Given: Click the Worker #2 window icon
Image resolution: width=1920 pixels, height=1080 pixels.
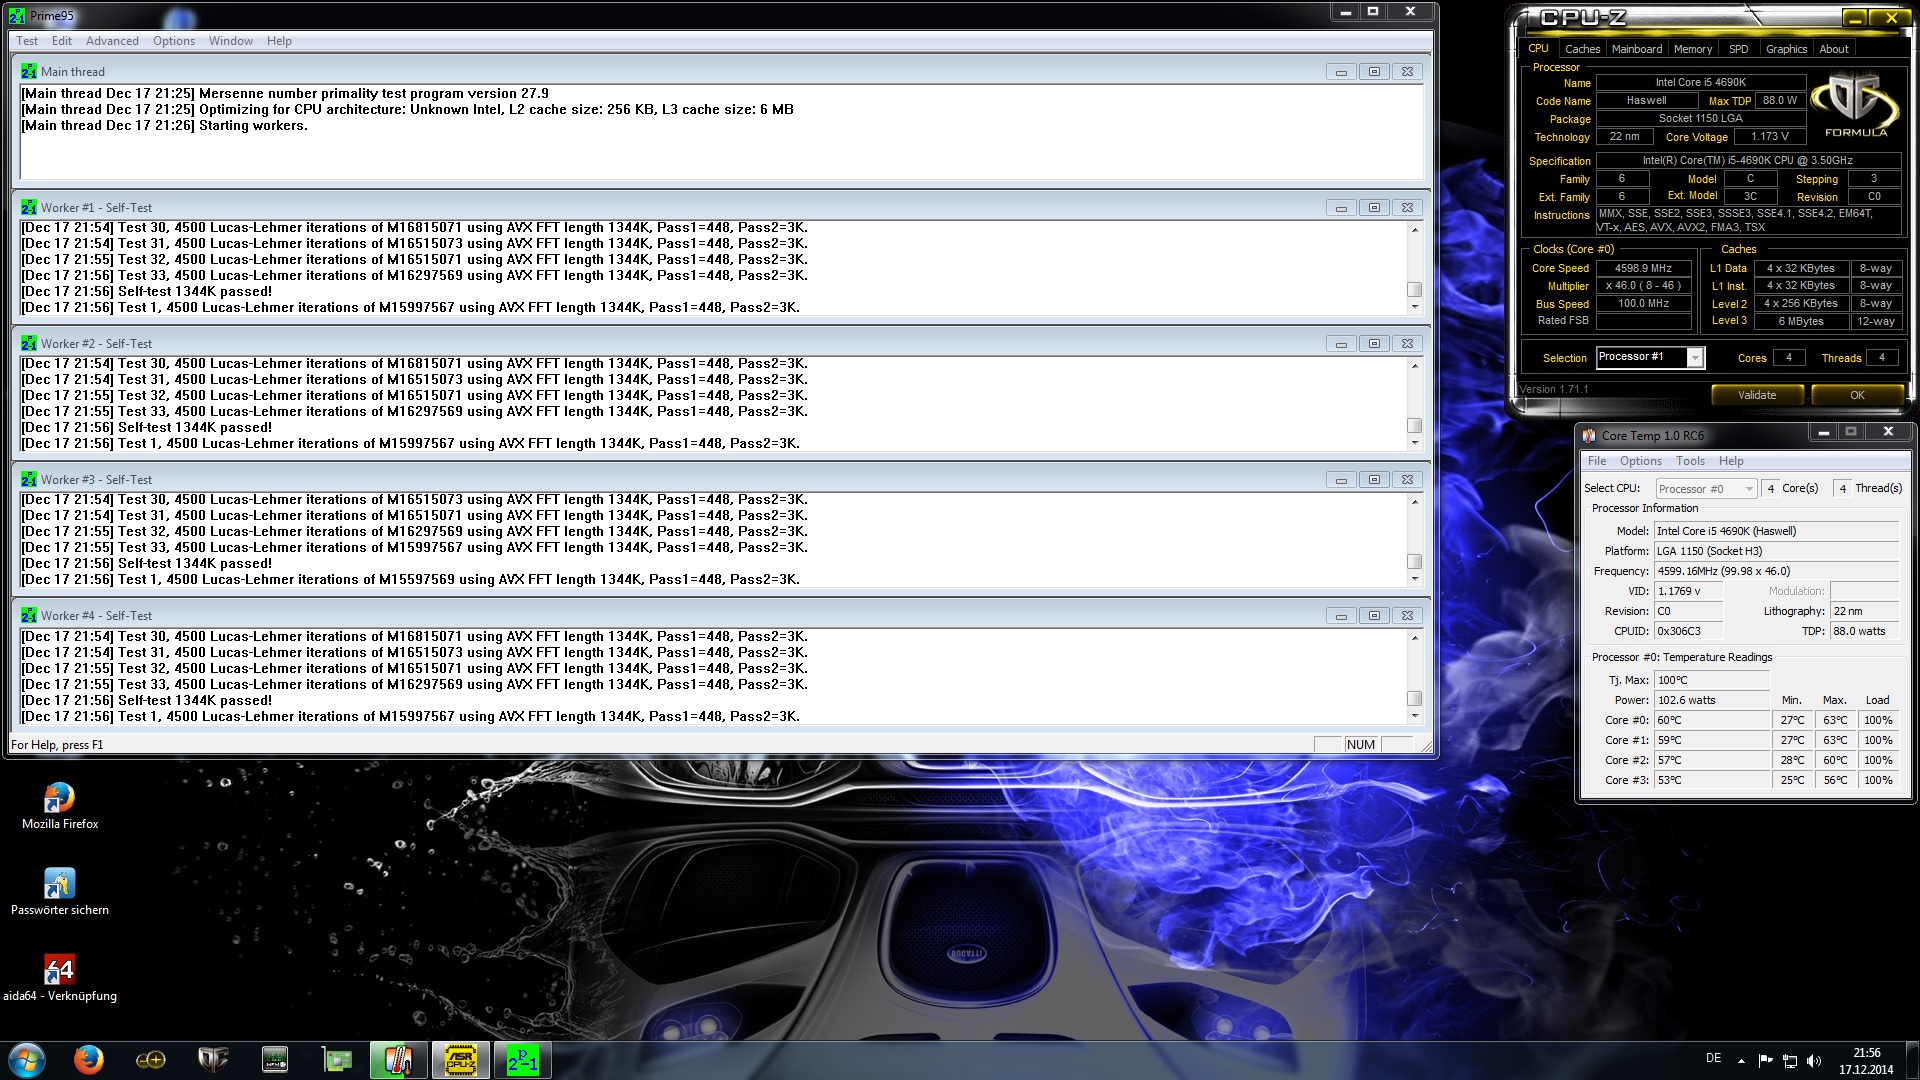Looking at the screenshot, I should (x=29, y=343).
